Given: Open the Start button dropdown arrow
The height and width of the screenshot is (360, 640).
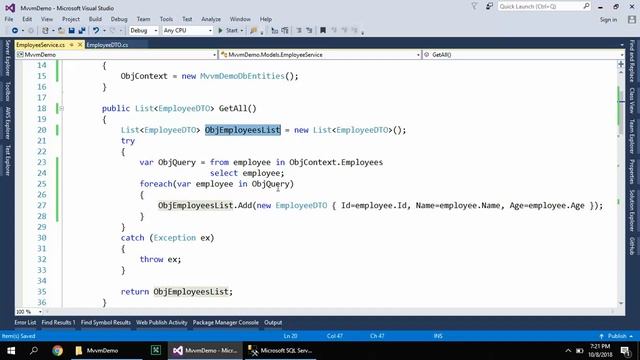Looking at the screenshot, I should click(x=242, y=31).
